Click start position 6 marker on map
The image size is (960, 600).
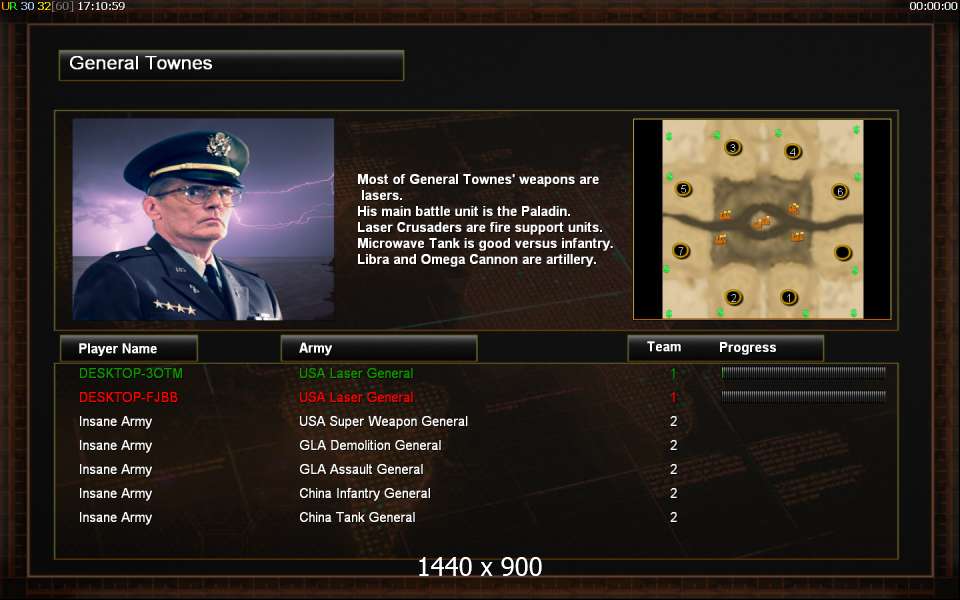[x=840, y=192]
